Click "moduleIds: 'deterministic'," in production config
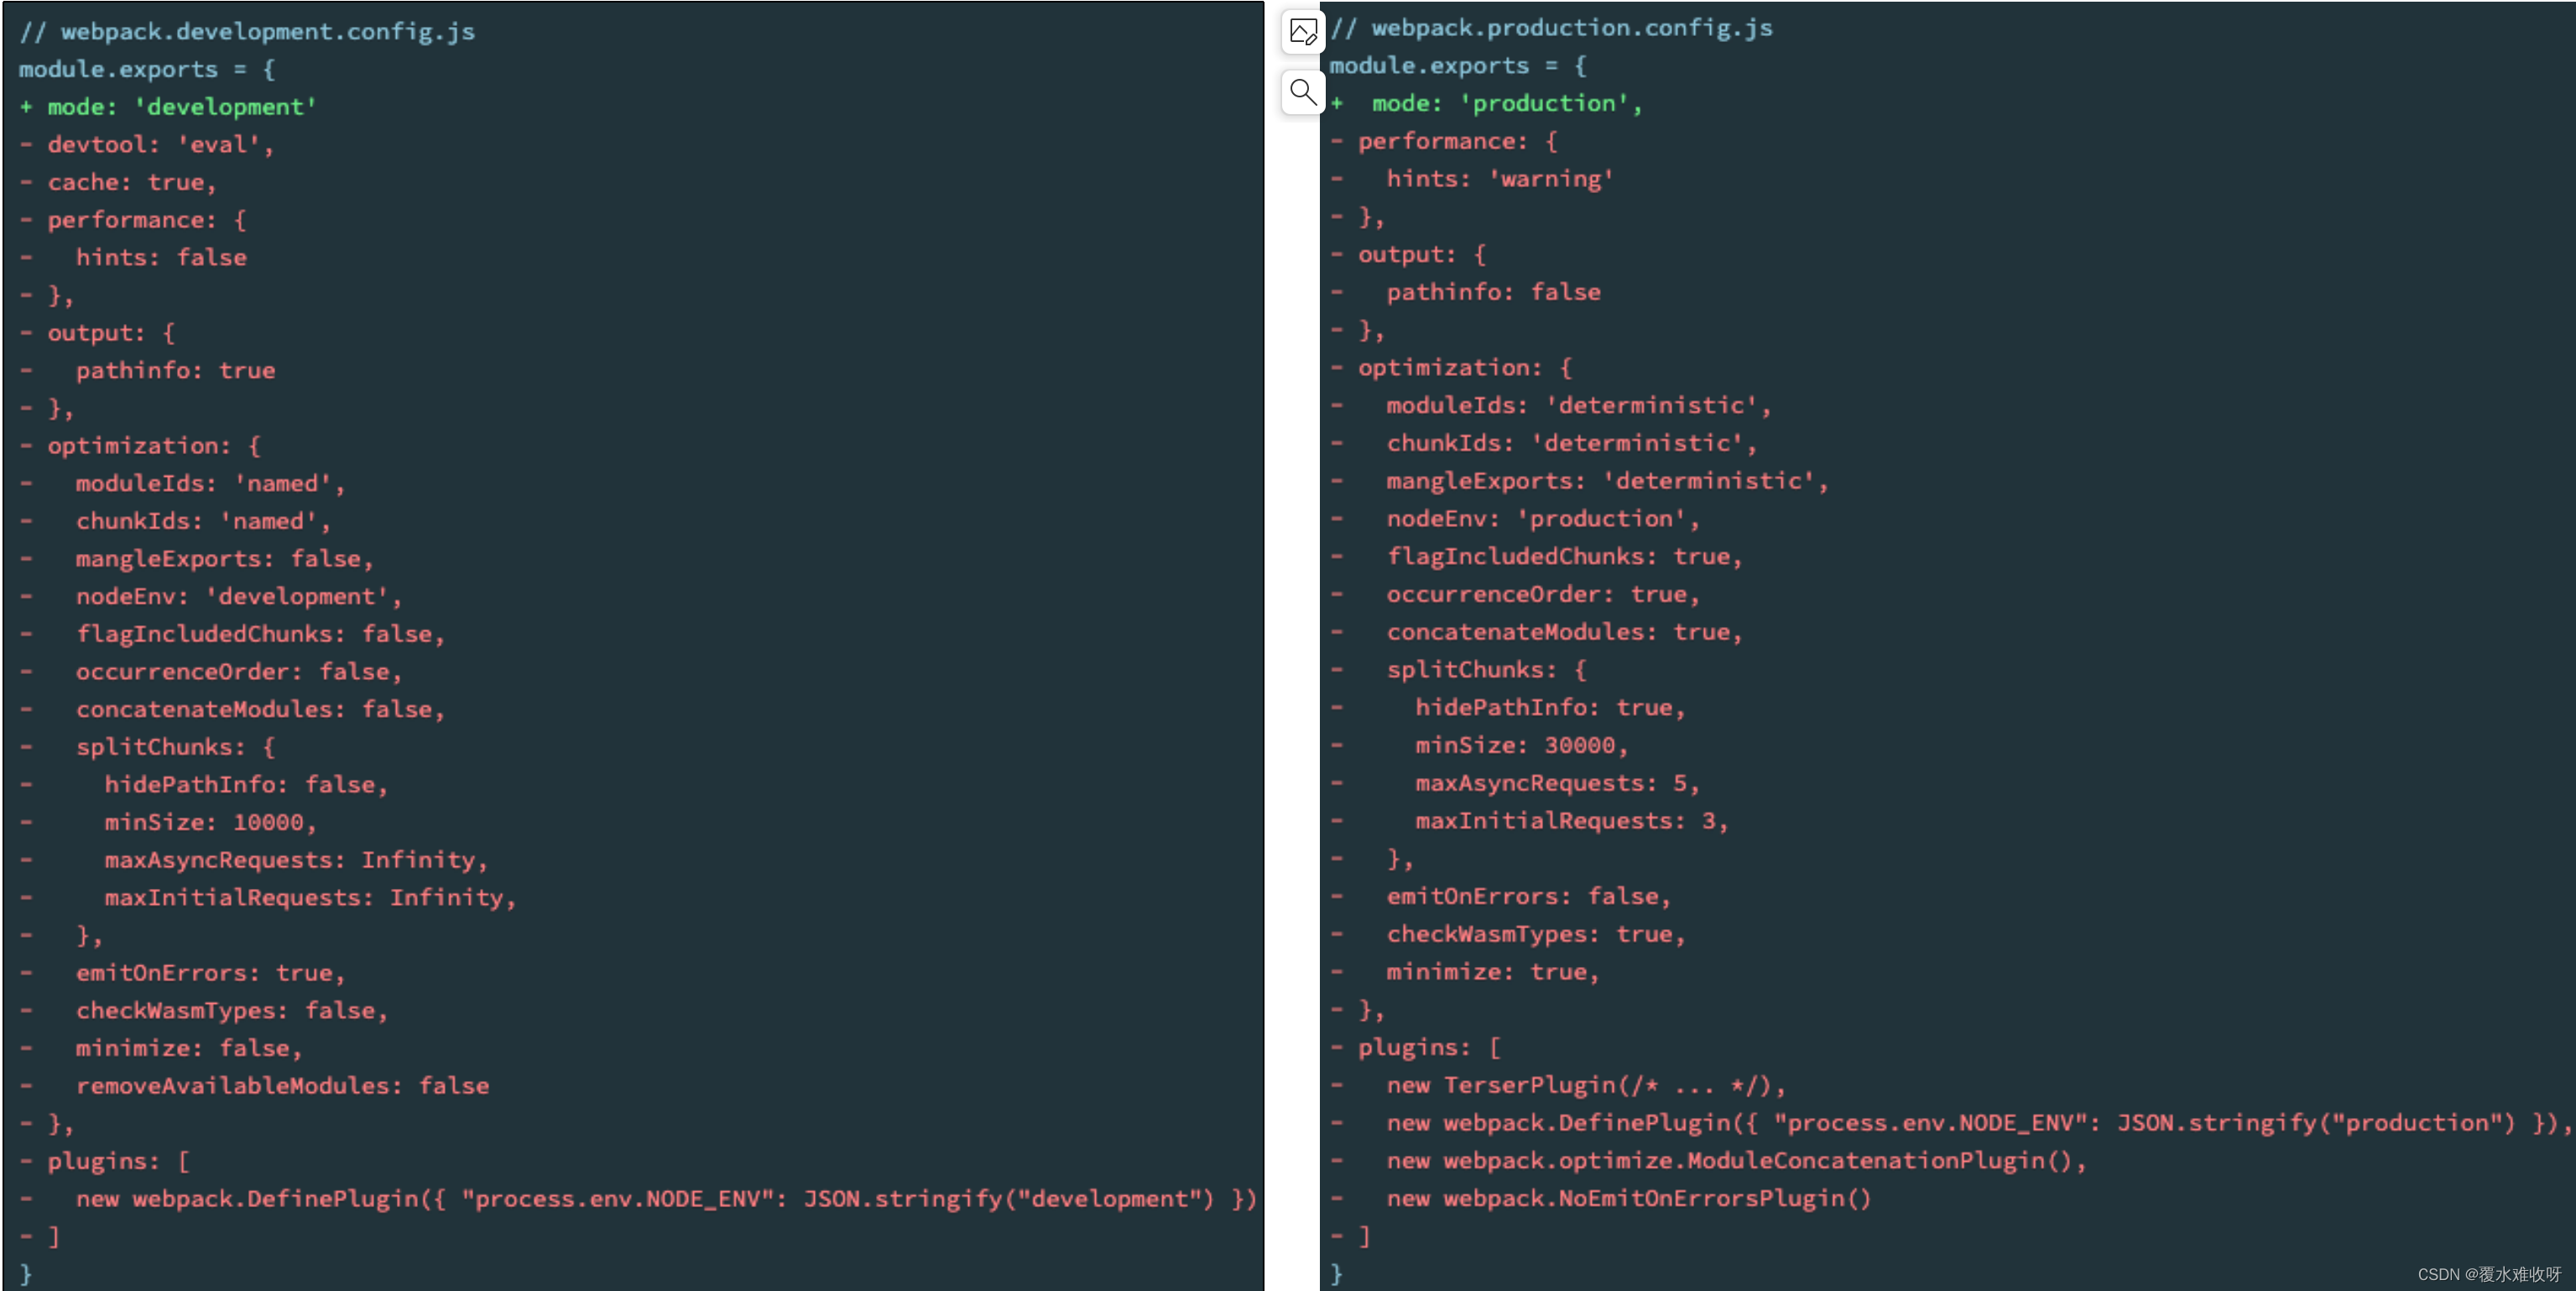The width and height of the screenshot is (2576, 1291). click(x=1578, y=406)
